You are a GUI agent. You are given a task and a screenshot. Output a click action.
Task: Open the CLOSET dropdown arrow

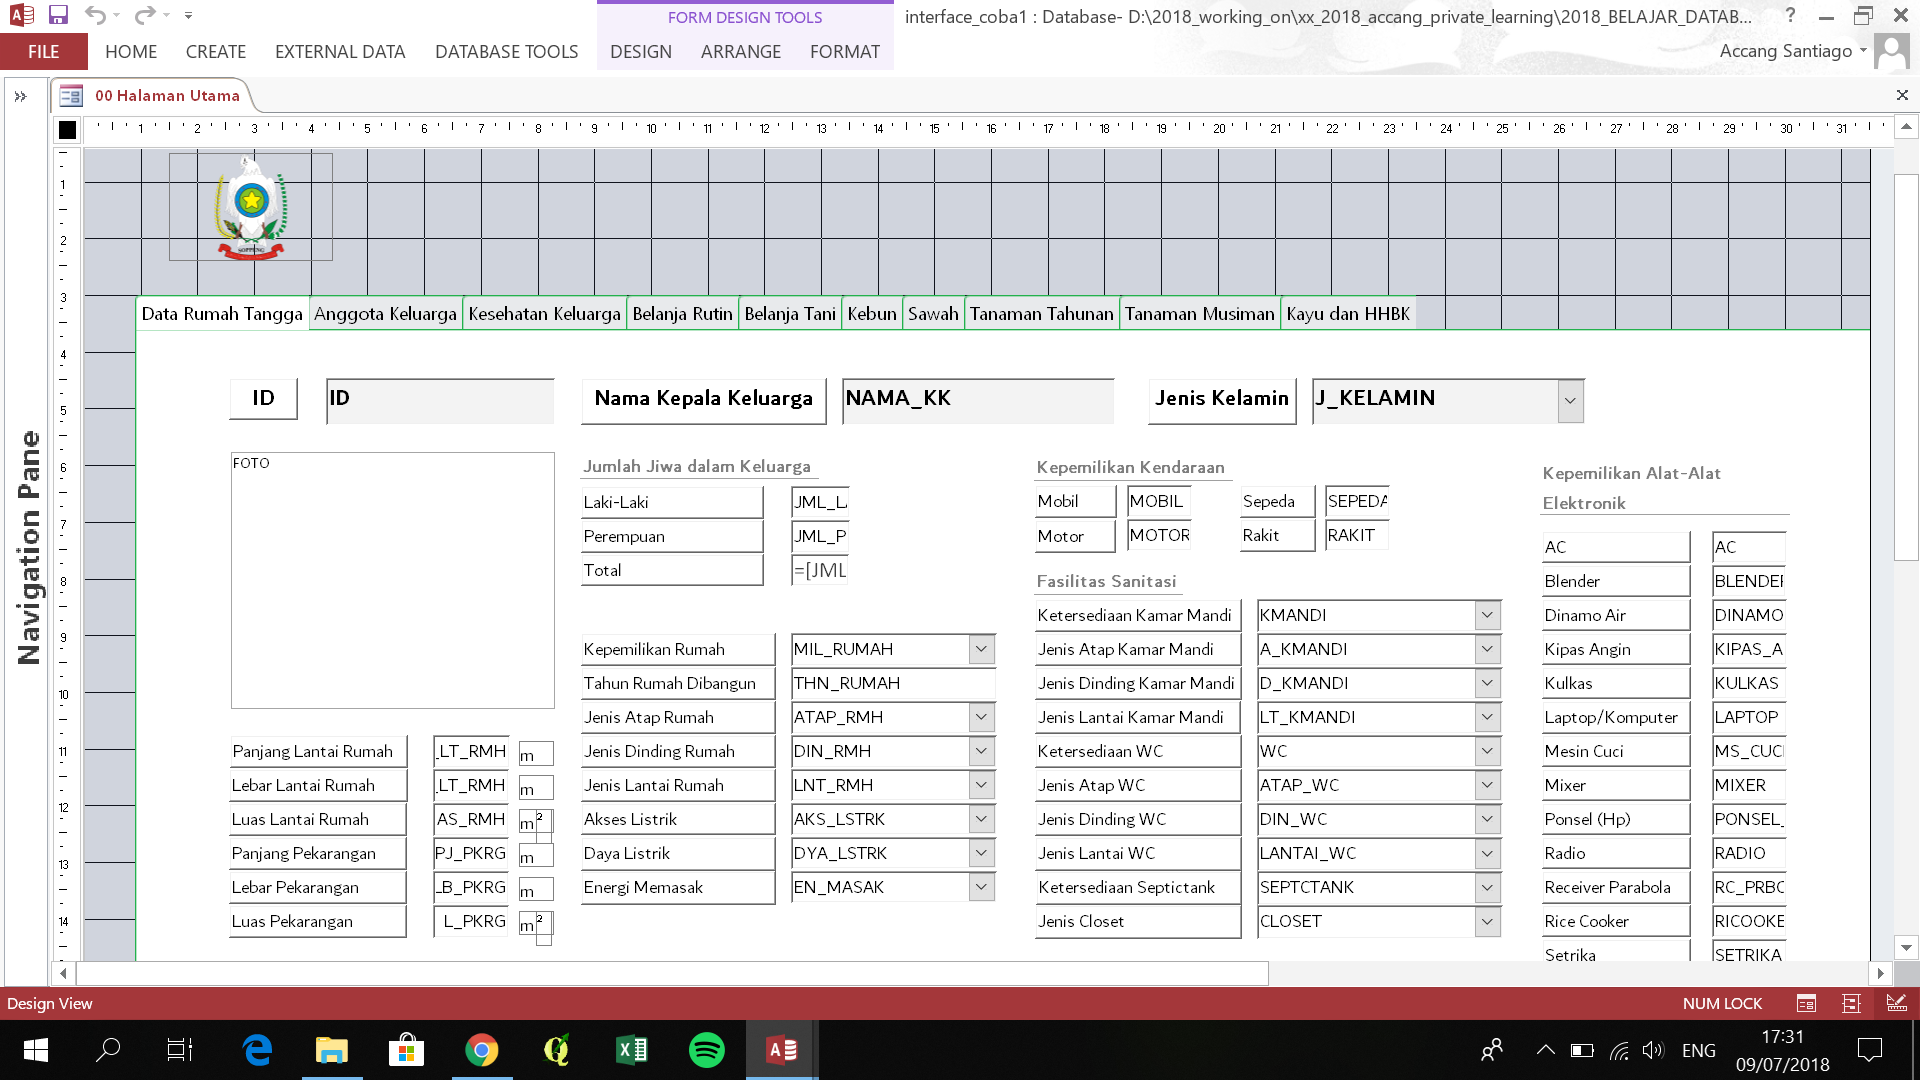(1487, 921)
